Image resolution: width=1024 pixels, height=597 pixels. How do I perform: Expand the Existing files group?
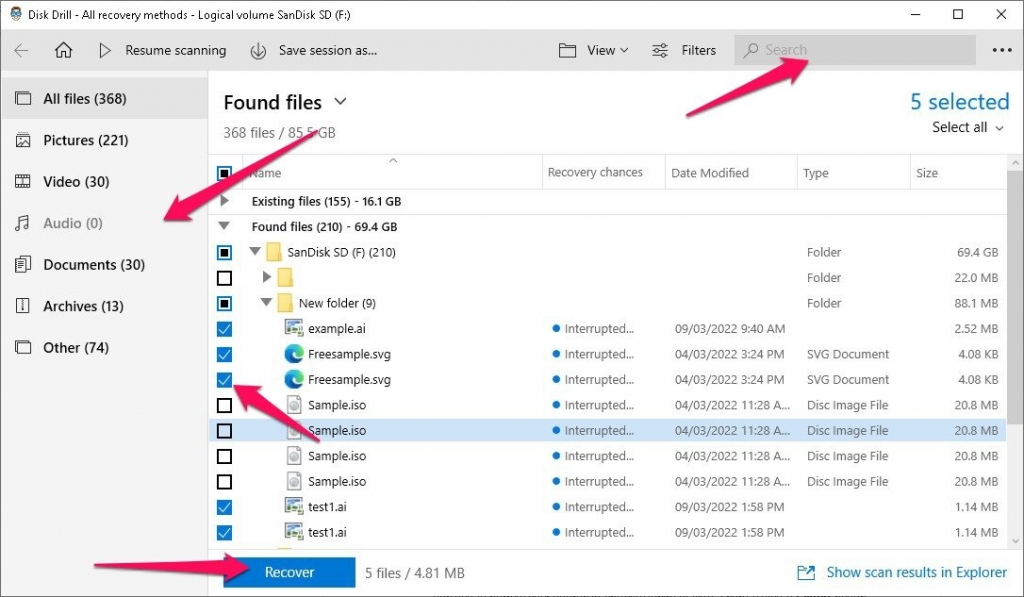click(222, 200)
